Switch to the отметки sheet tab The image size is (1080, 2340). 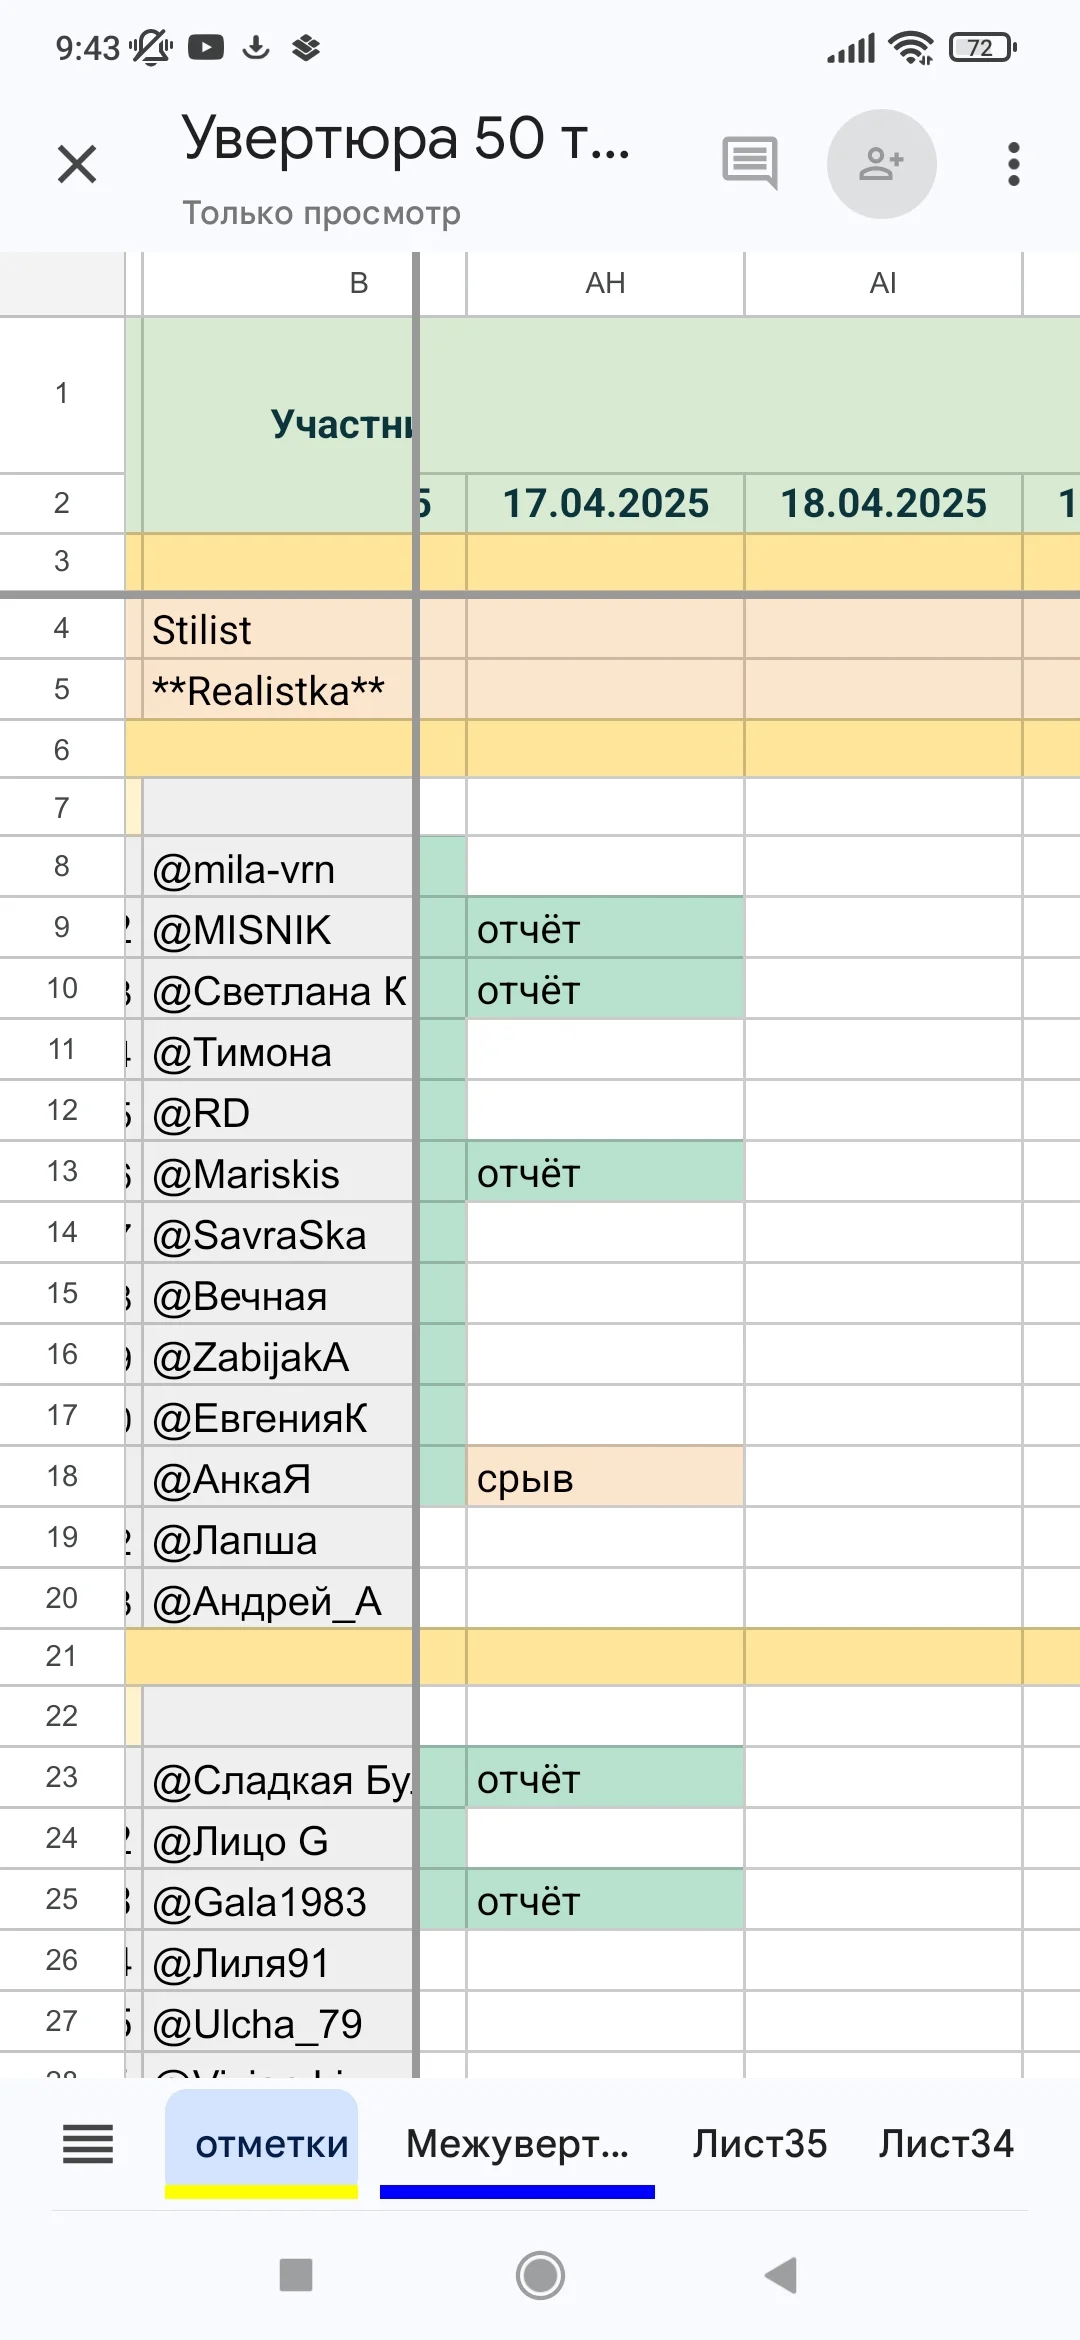pos(271,2144)
